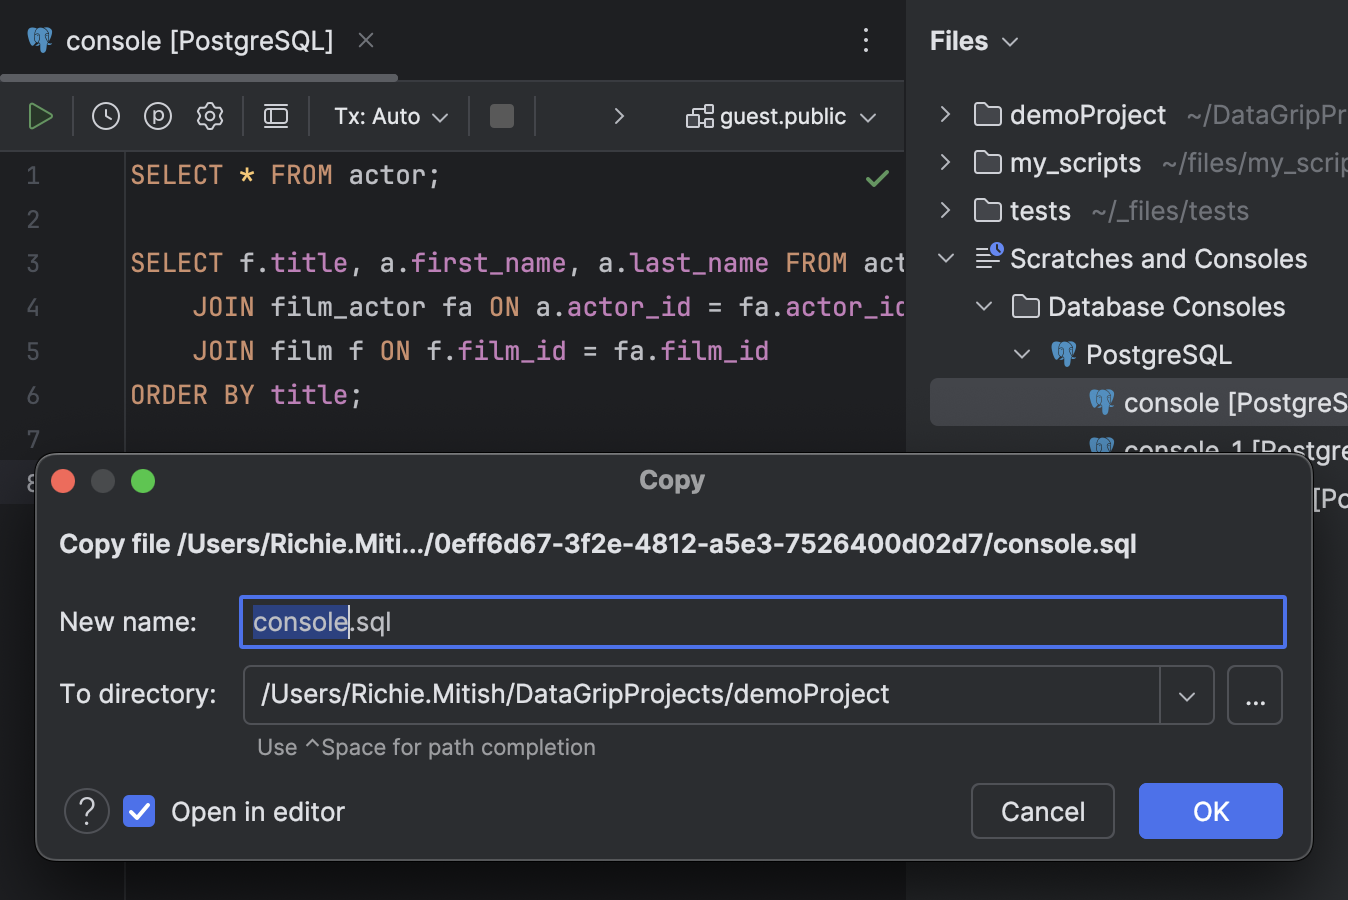
Task: Open the Files panel view dropdown
Action: coord(1009,41)
